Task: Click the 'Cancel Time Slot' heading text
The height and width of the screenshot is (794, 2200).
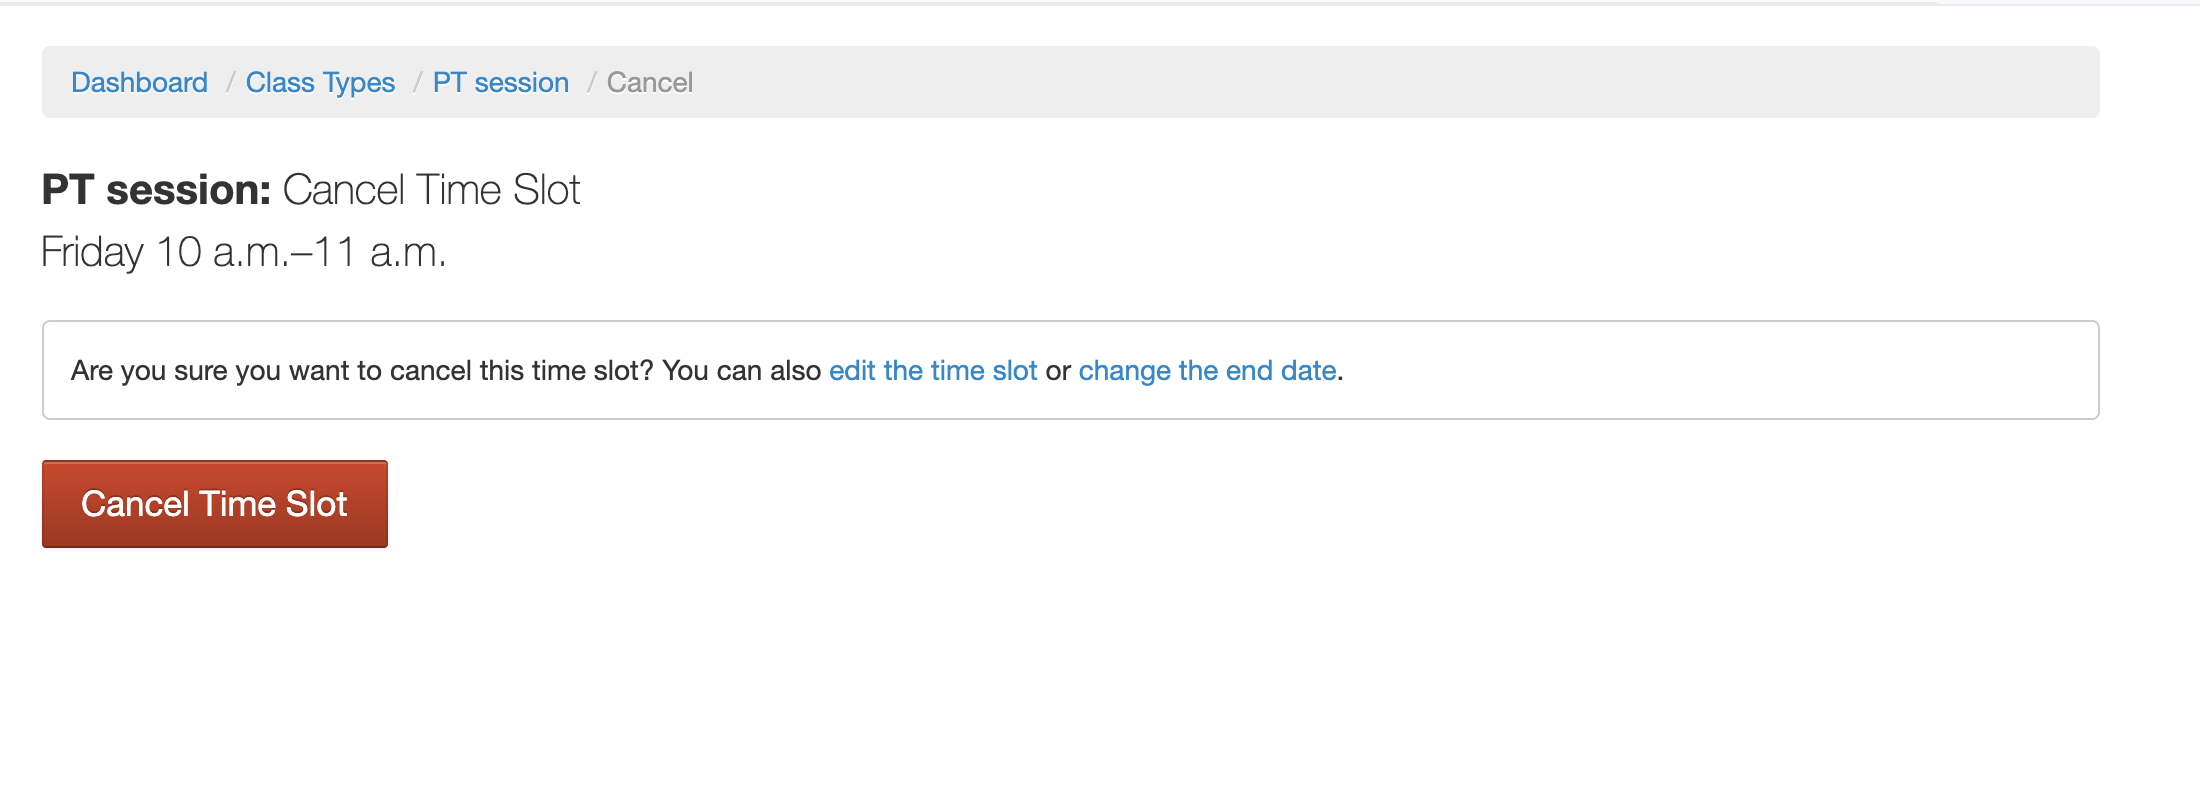Action: (431, 190)
